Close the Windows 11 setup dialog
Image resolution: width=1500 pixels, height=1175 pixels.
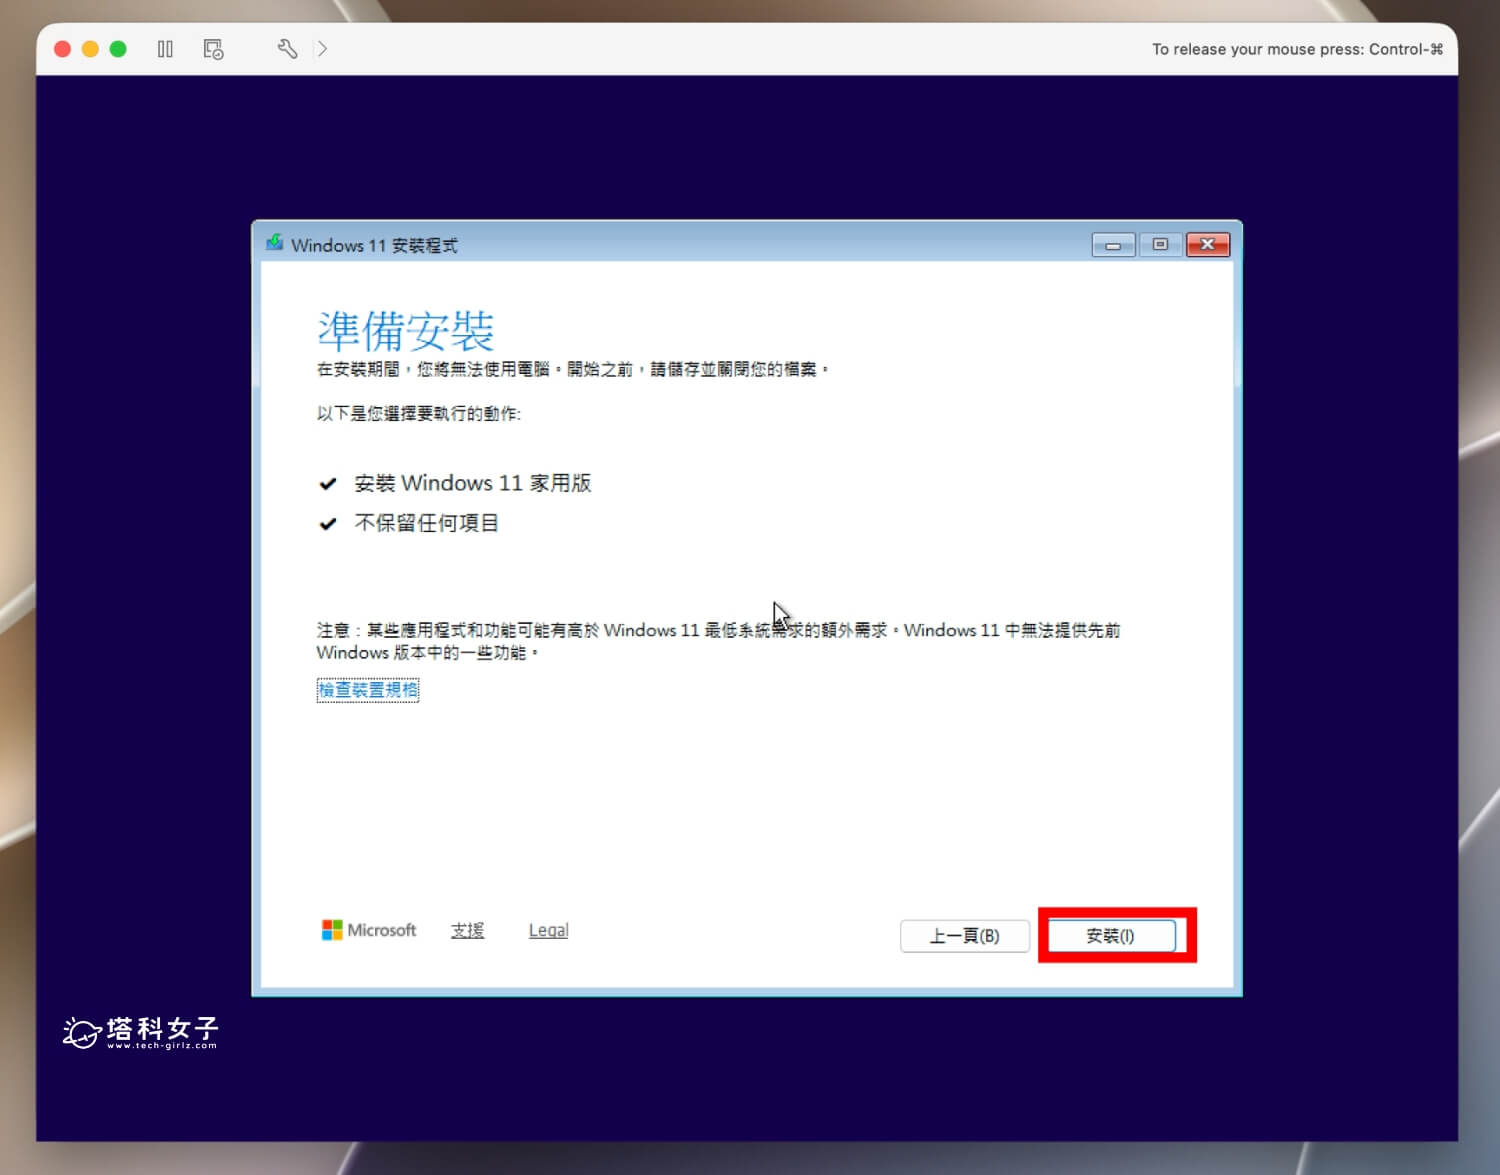[x=1208, y=245]
